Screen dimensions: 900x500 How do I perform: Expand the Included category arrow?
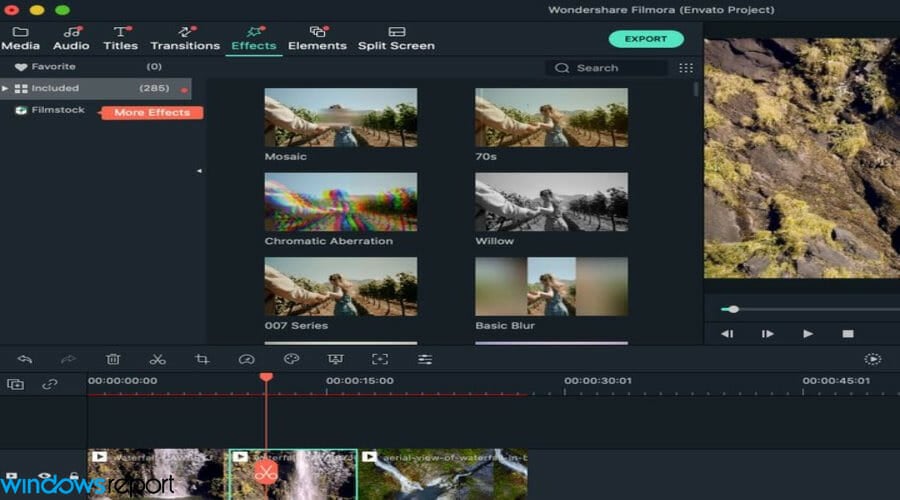click(x=5, y=88)
